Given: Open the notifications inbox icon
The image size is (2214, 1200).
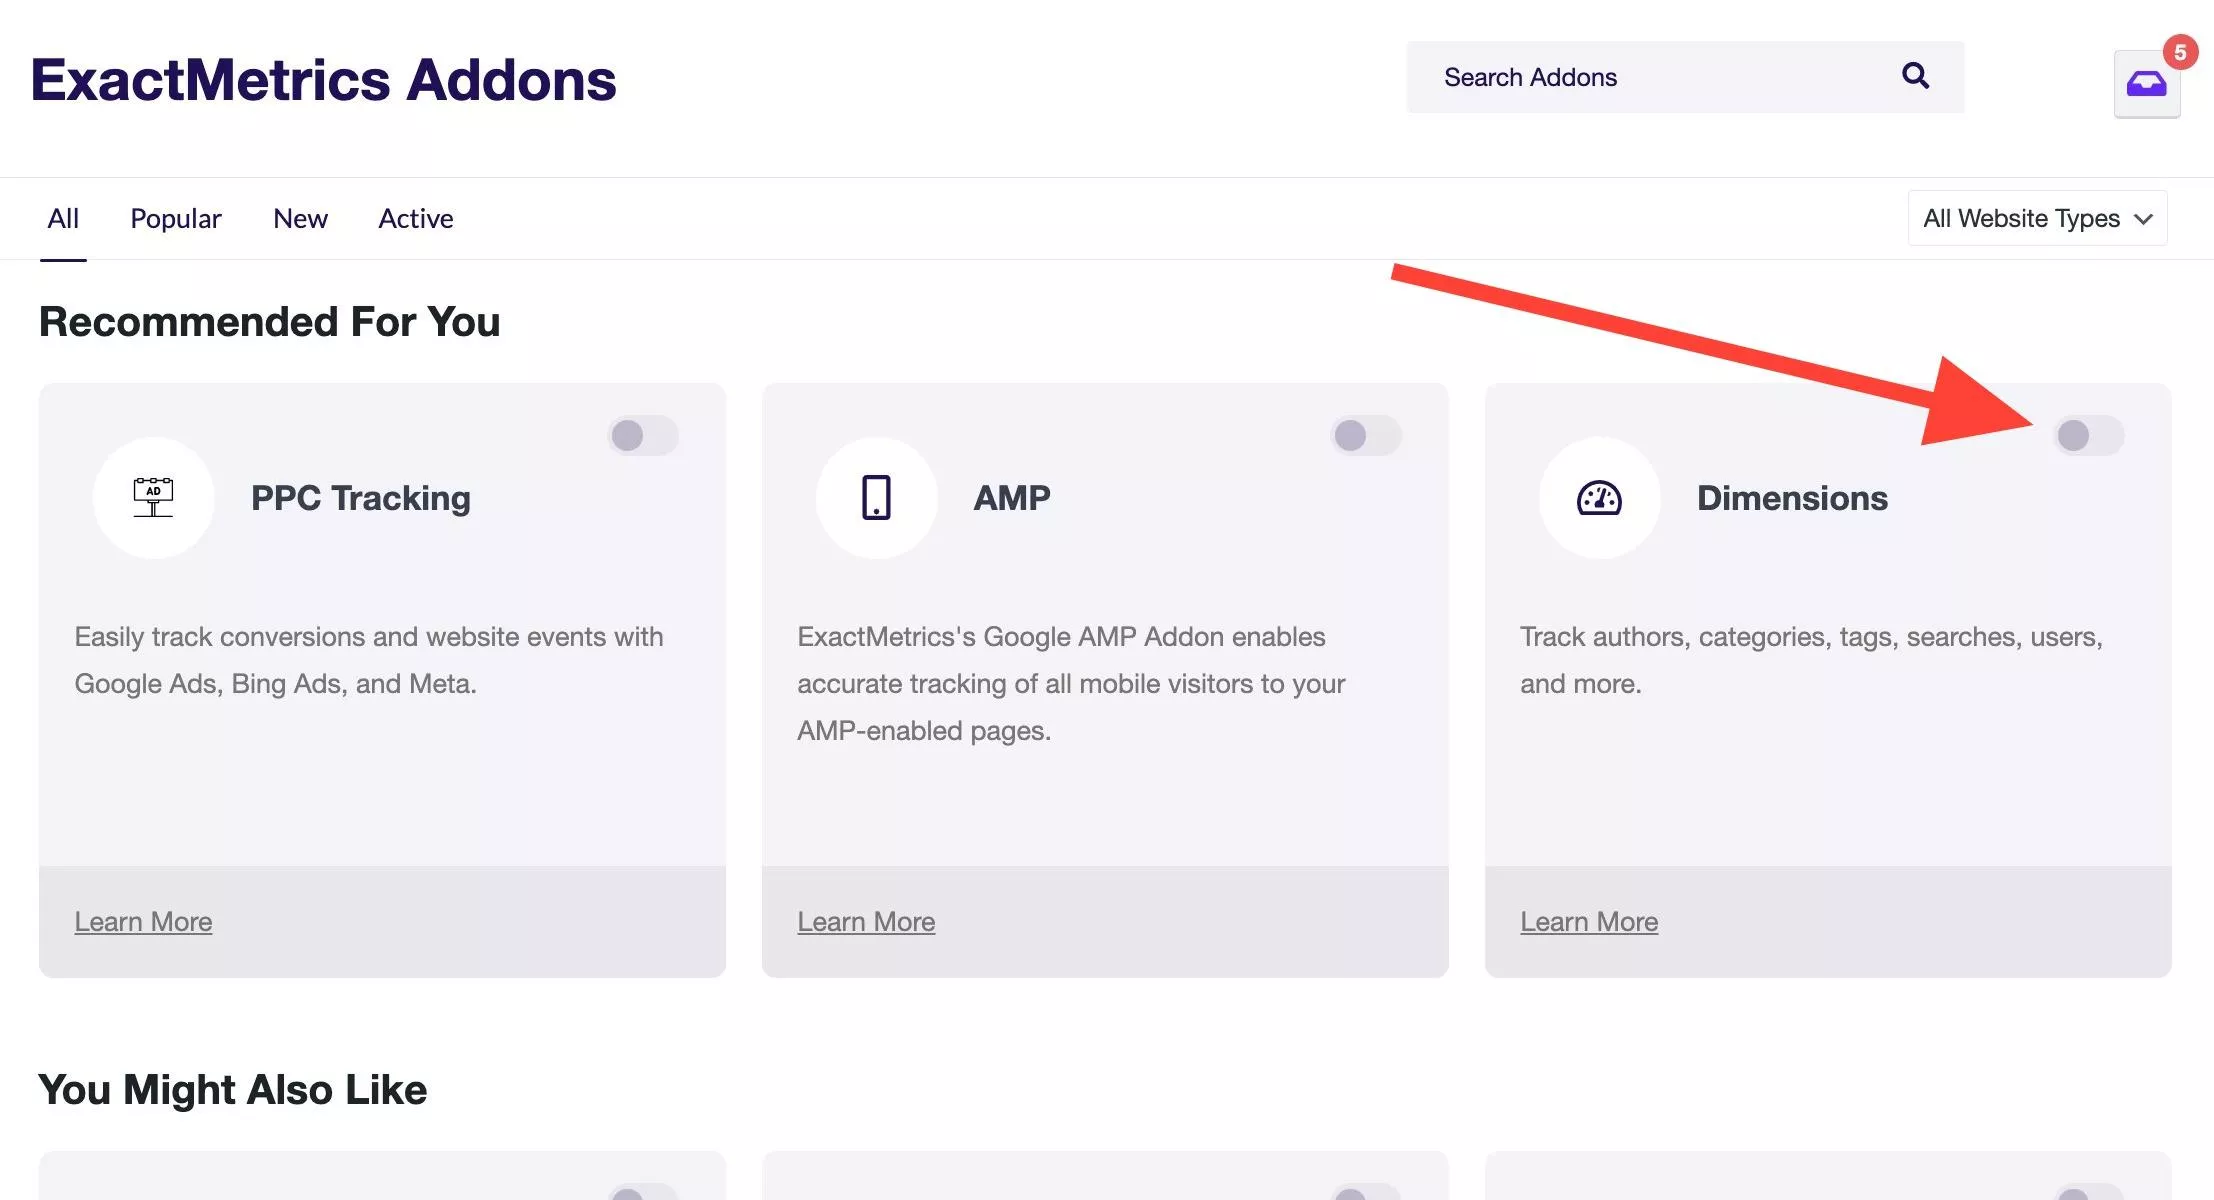Looking at the screenshot, I should 2146,84.
